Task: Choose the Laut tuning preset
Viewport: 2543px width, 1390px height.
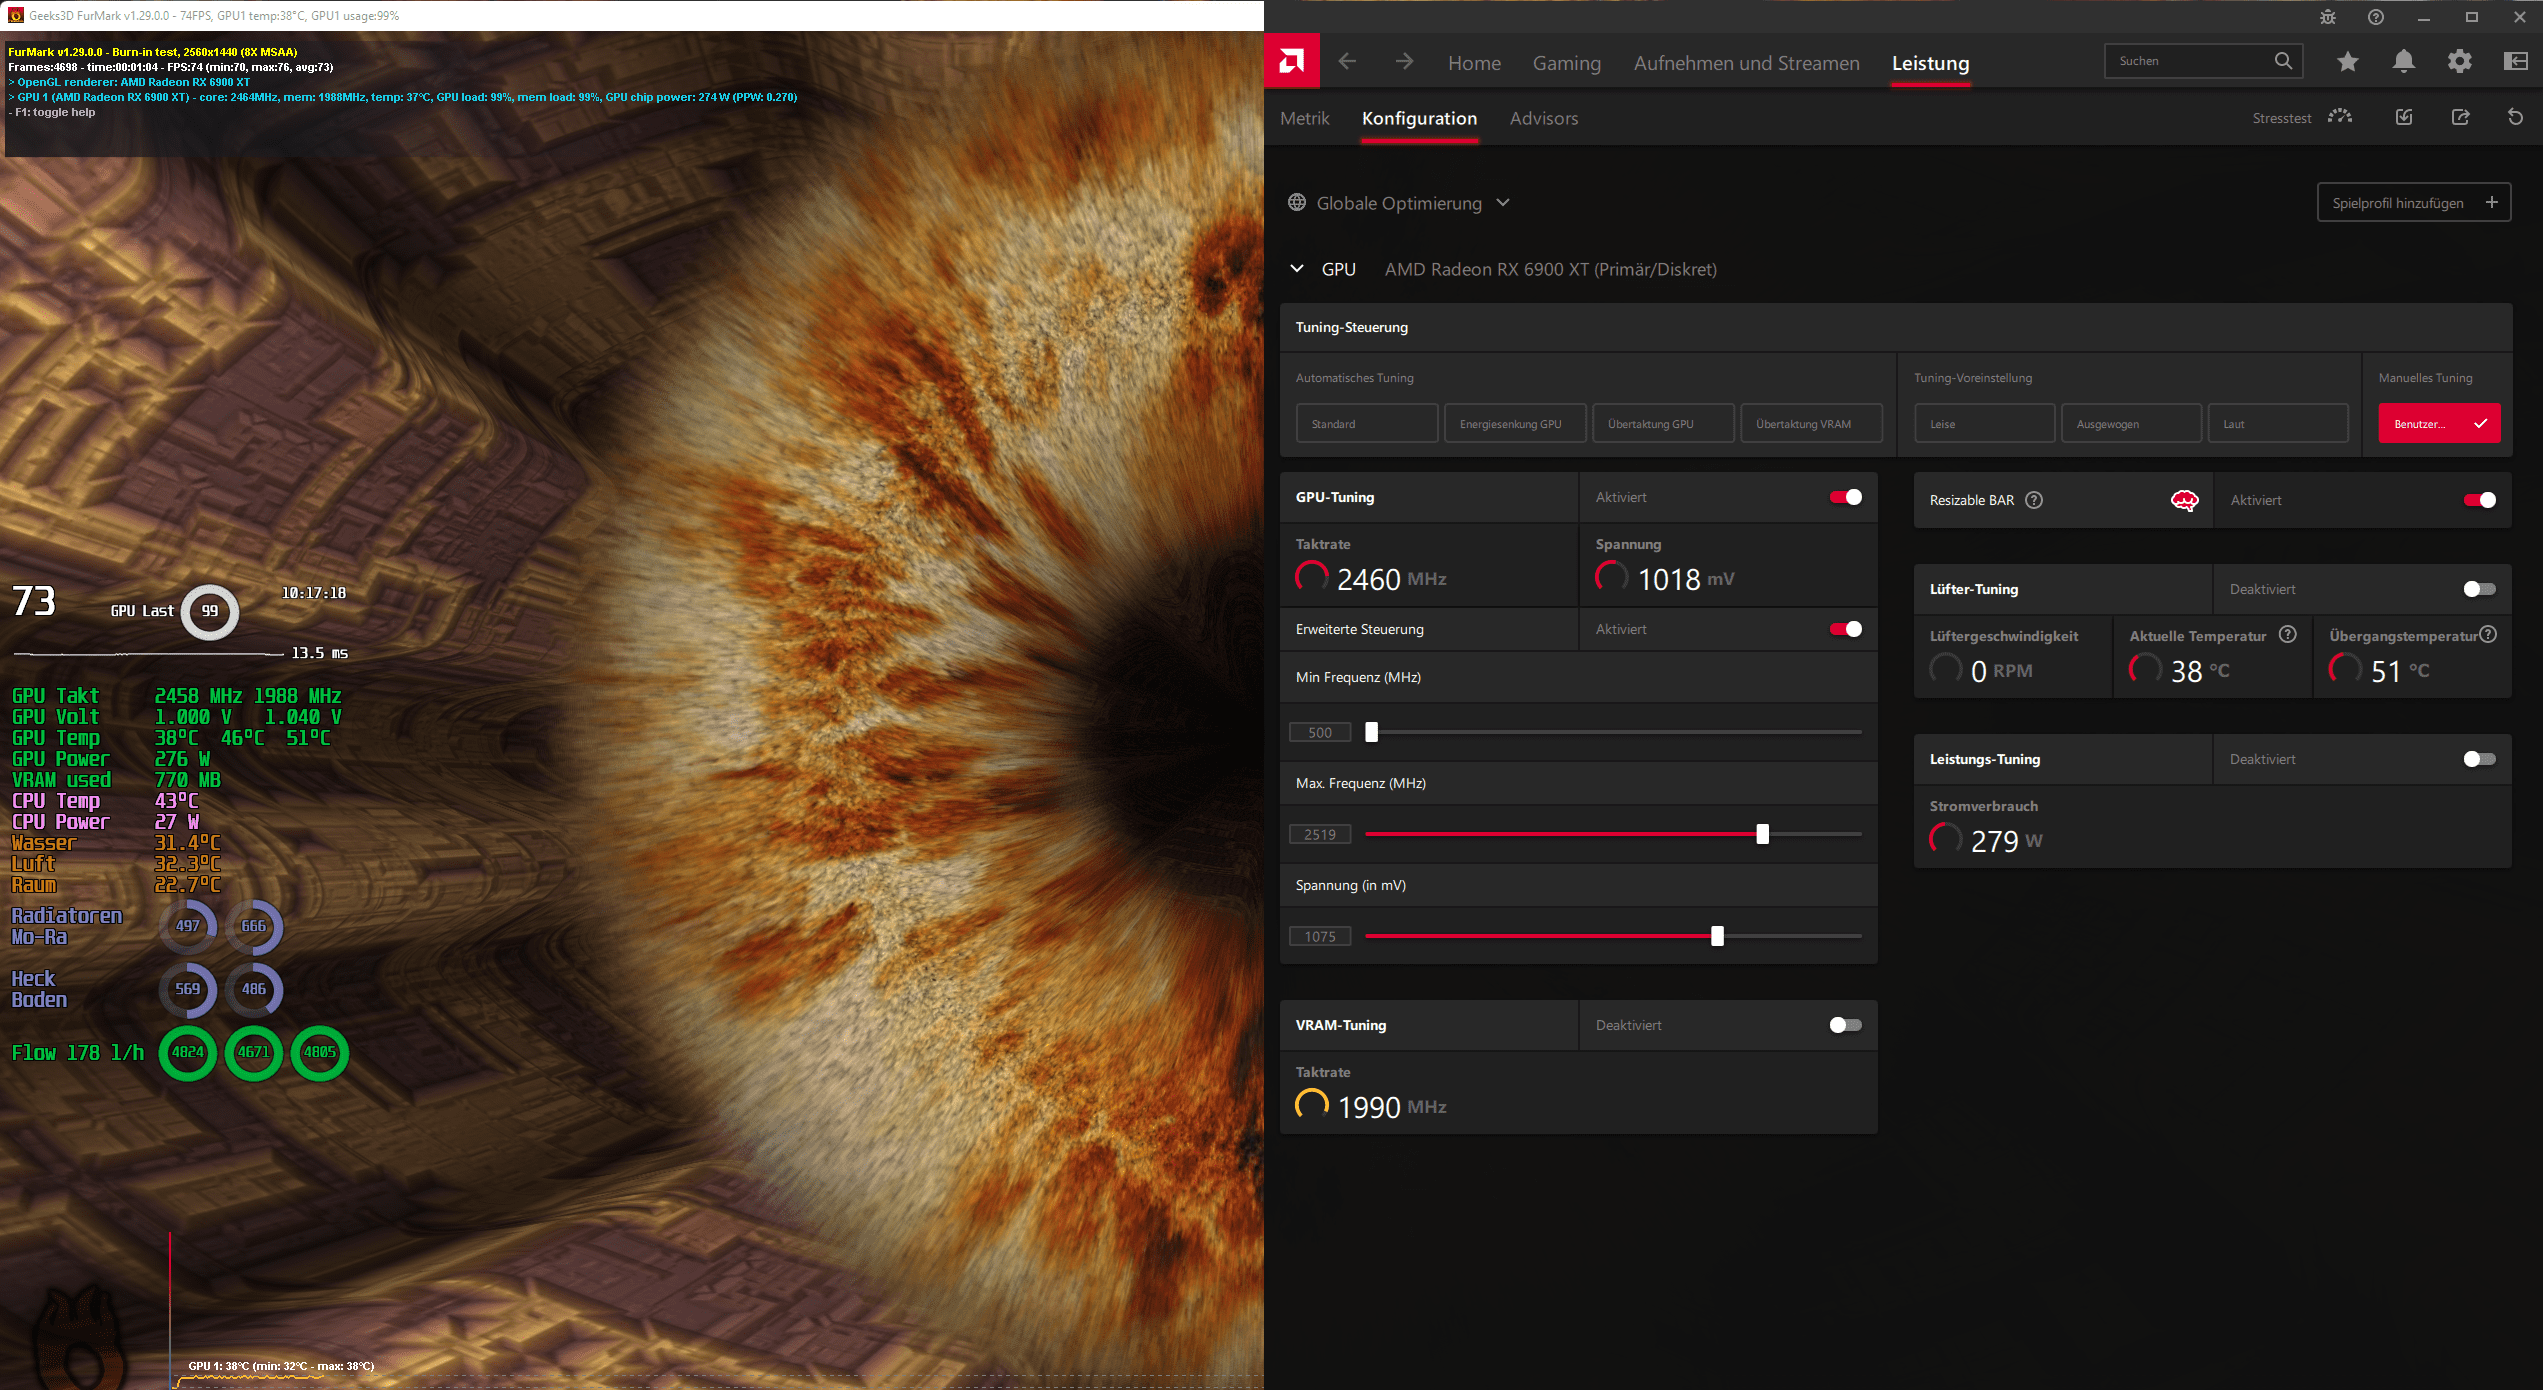Action: click(x=2278, y=423)
